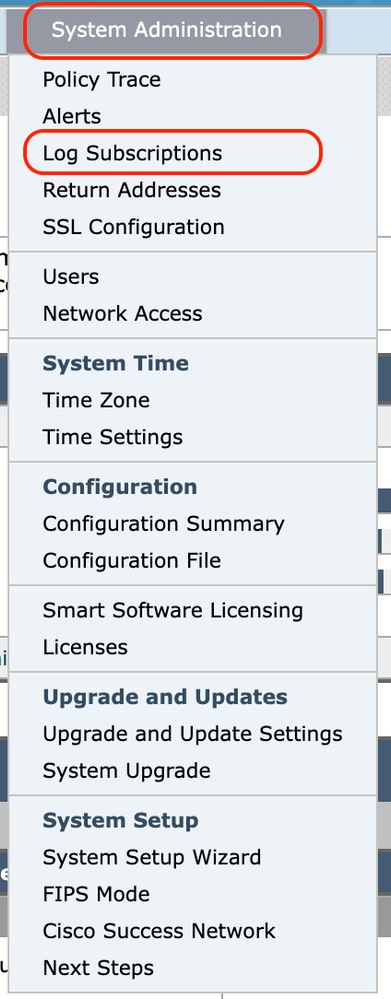Open the Next Steps item
391x999 pixels.
click(x=98, y=968)
